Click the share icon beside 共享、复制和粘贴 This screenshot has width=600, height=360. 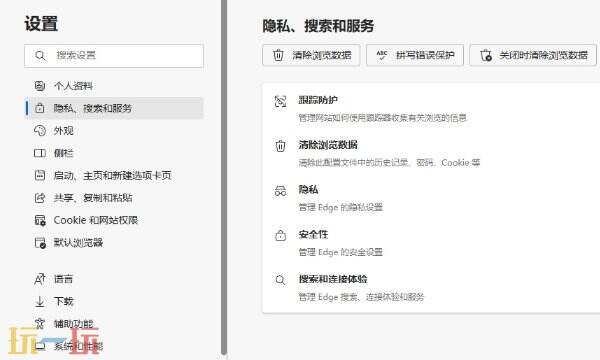tap(40, 198)
